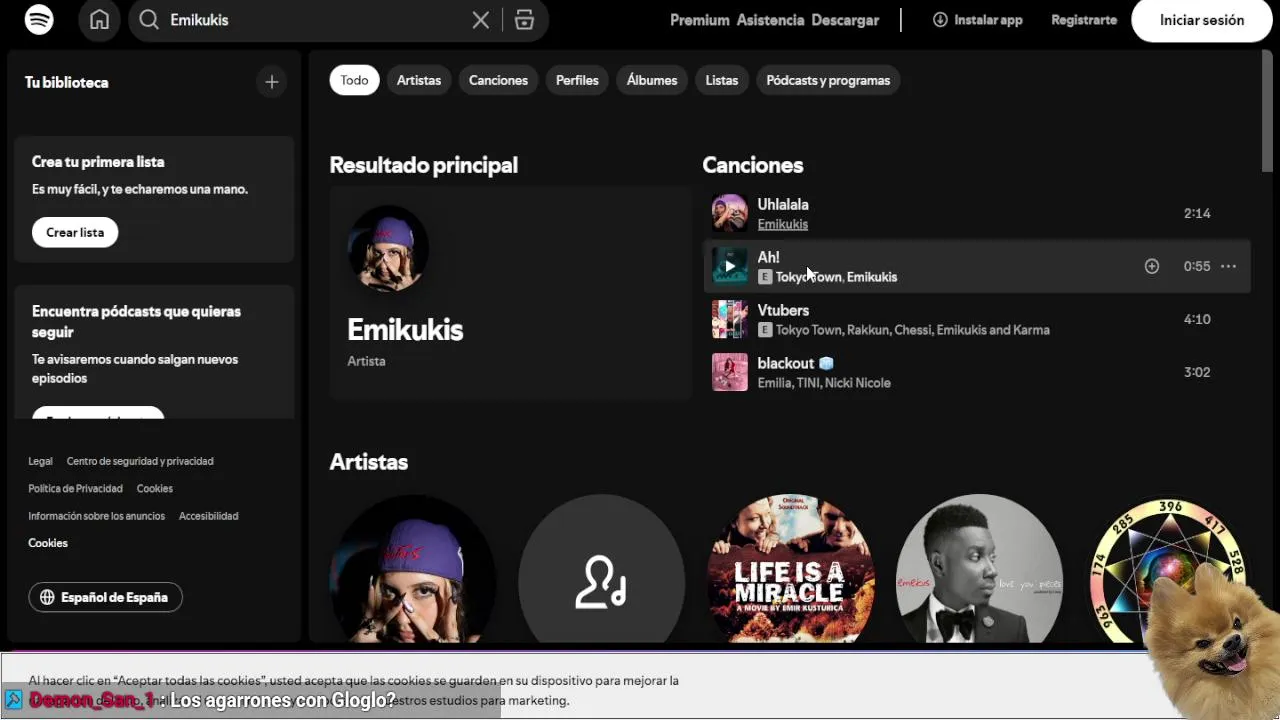Click the bold Cookies footer link
The height and width of the screenshot is (720, 1280).
pos(48,543)
